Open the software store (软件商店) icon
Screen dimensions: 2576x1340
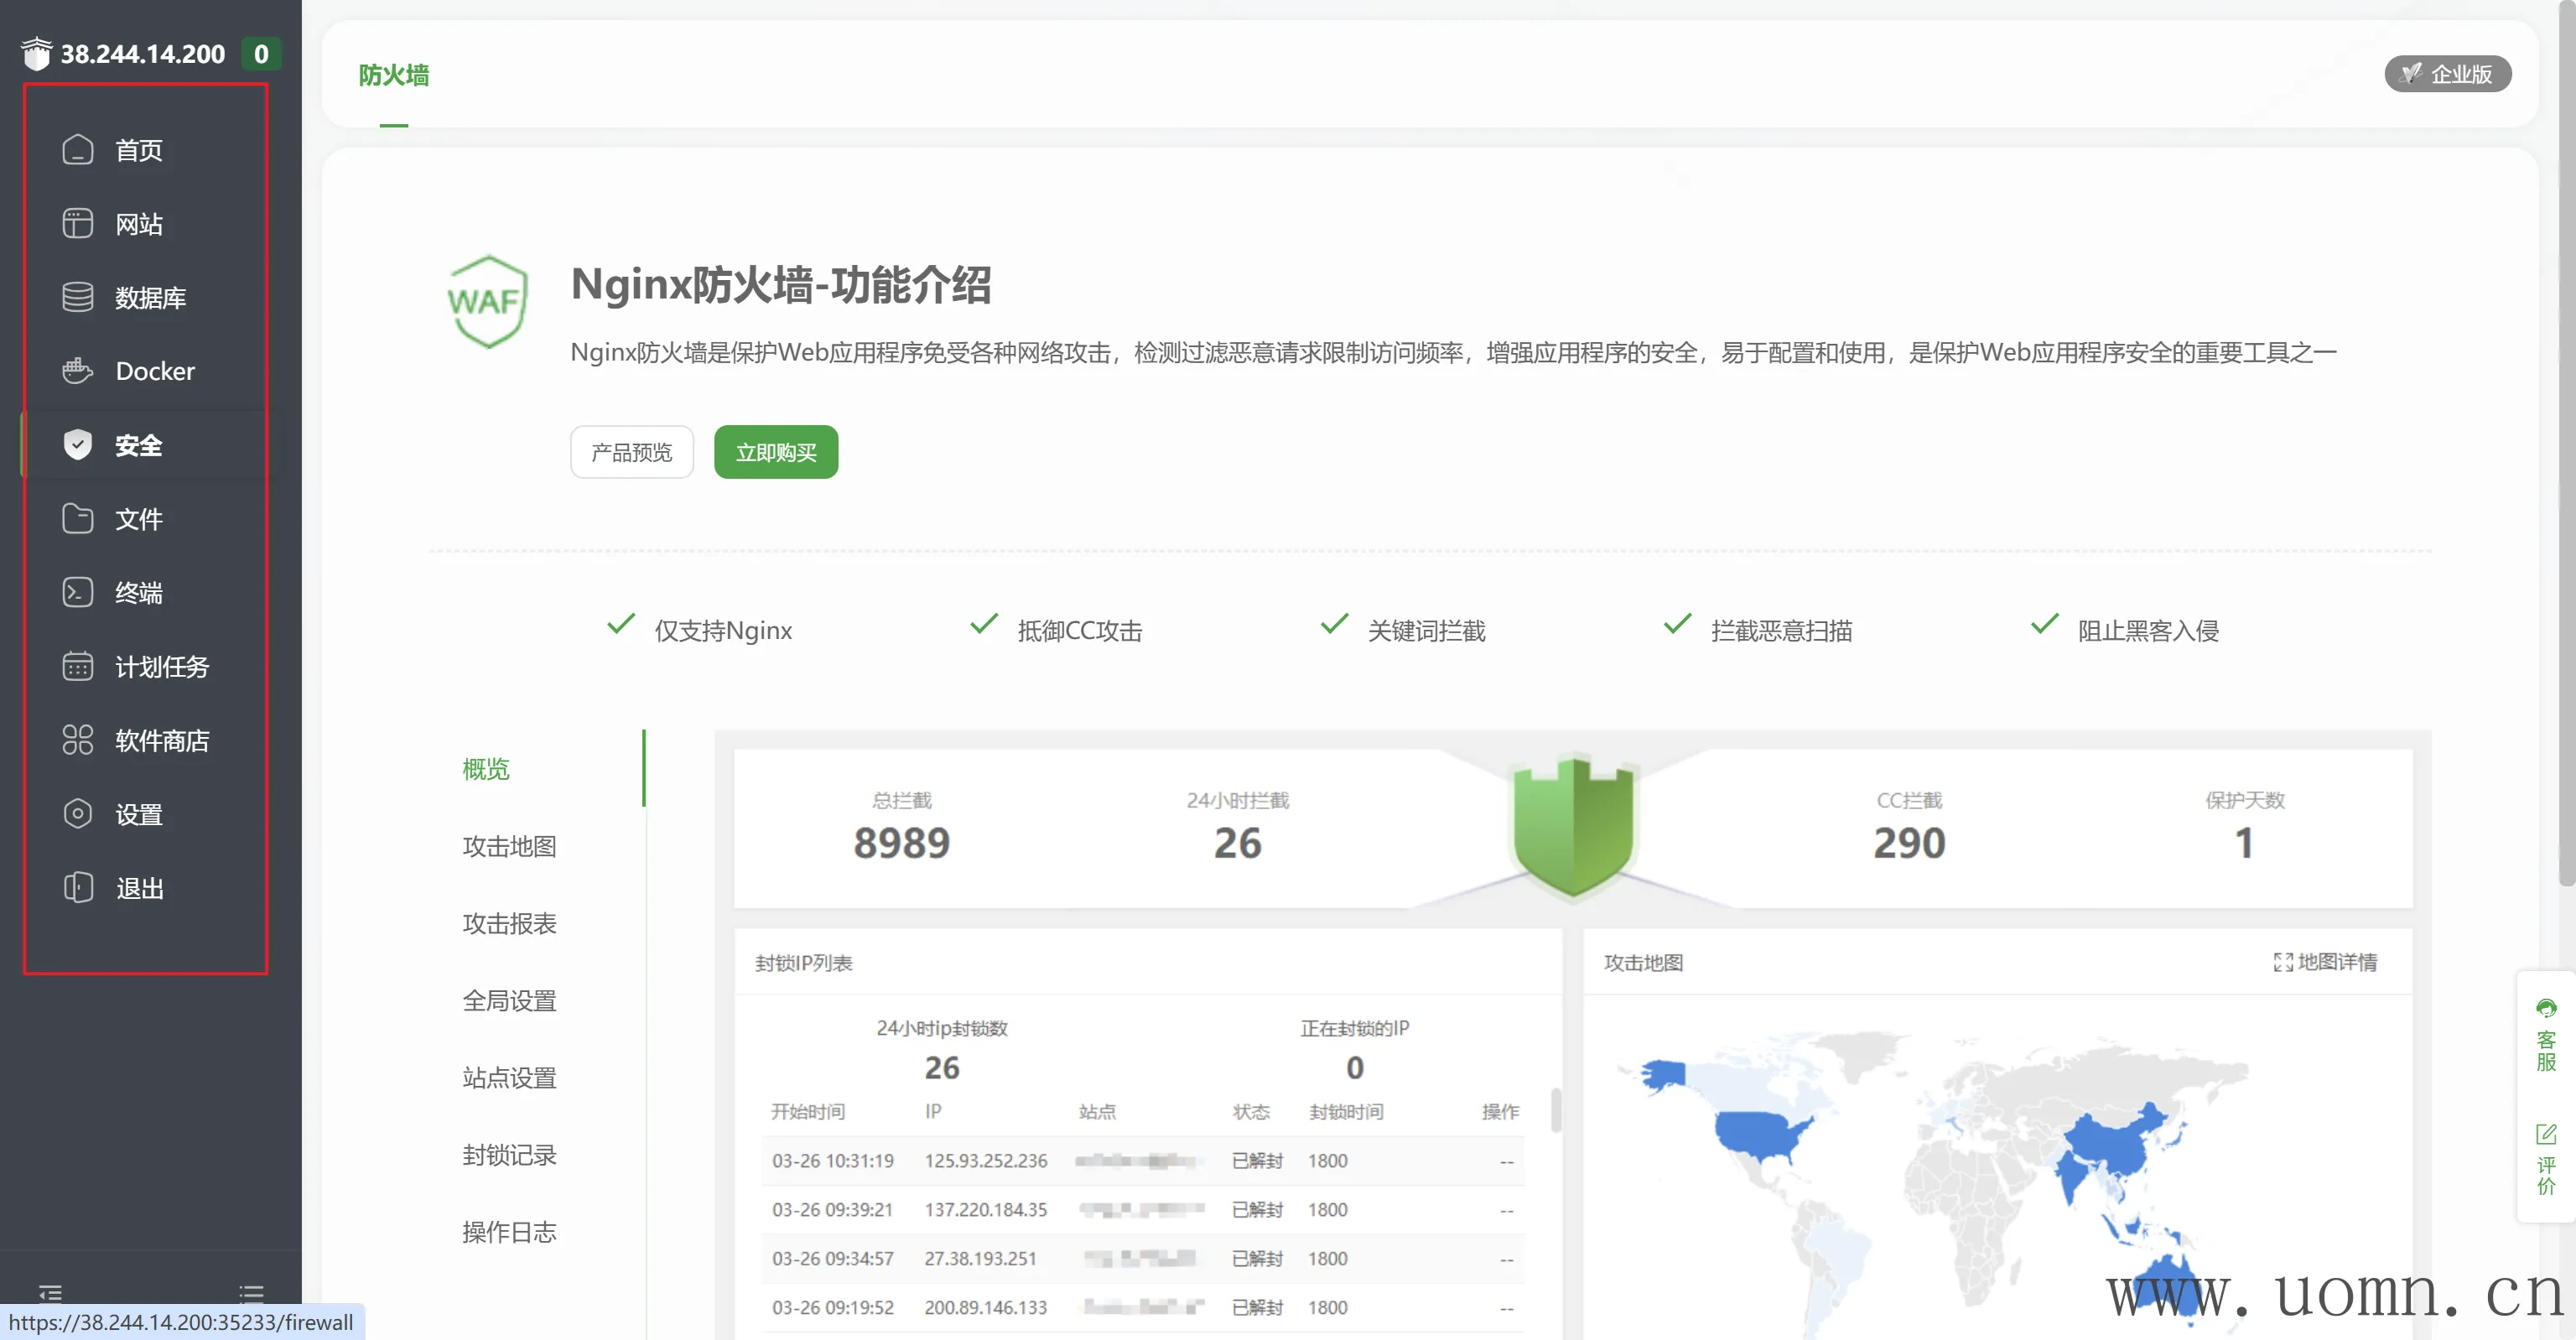coord(78,740)
